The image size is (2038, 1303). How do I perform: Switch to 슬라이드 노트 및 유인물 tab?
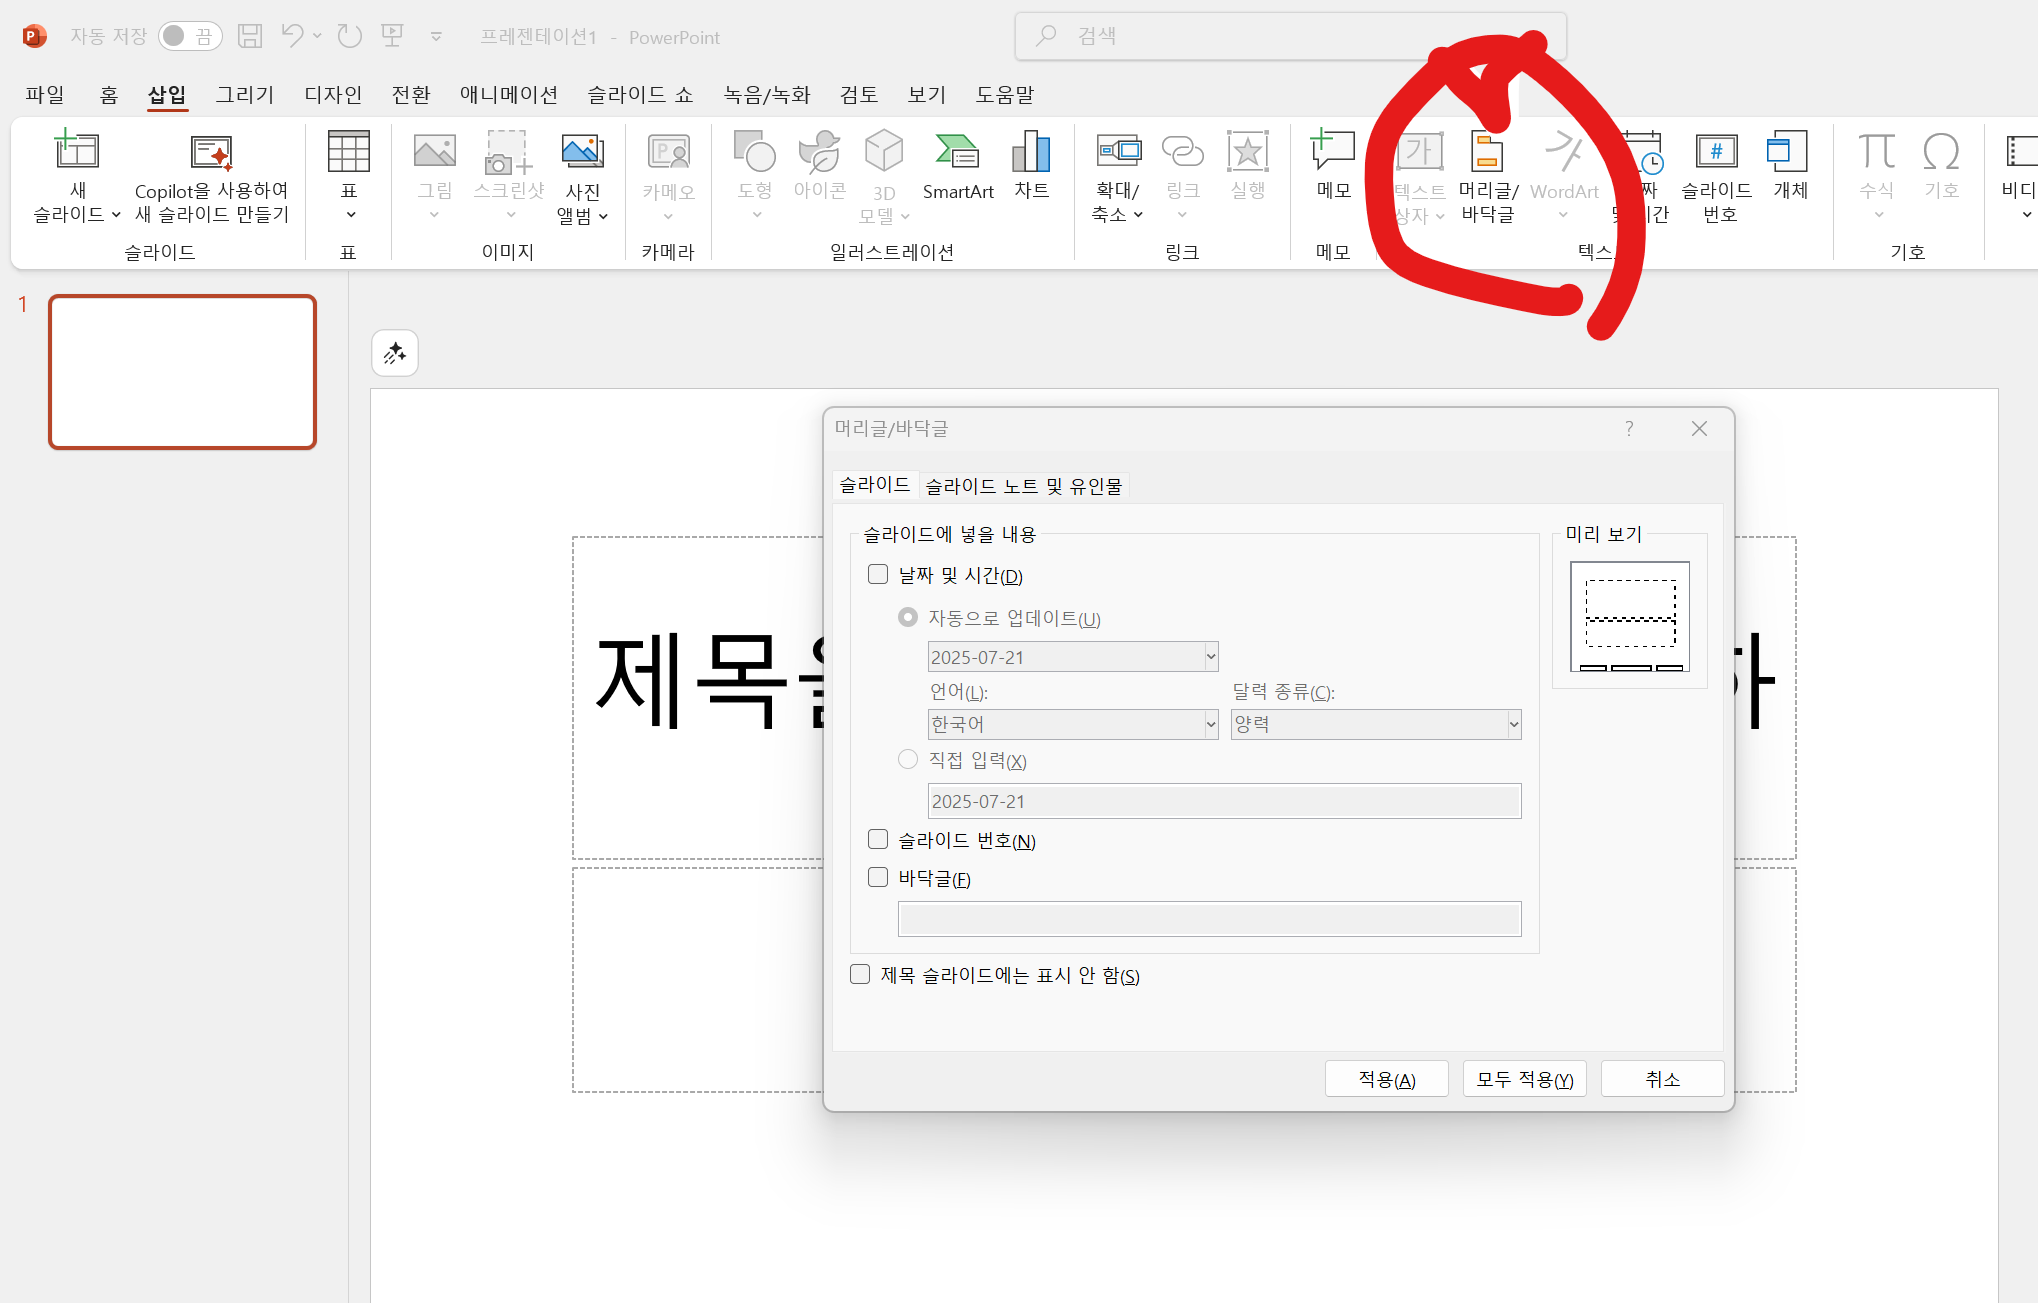[1023, 486]
